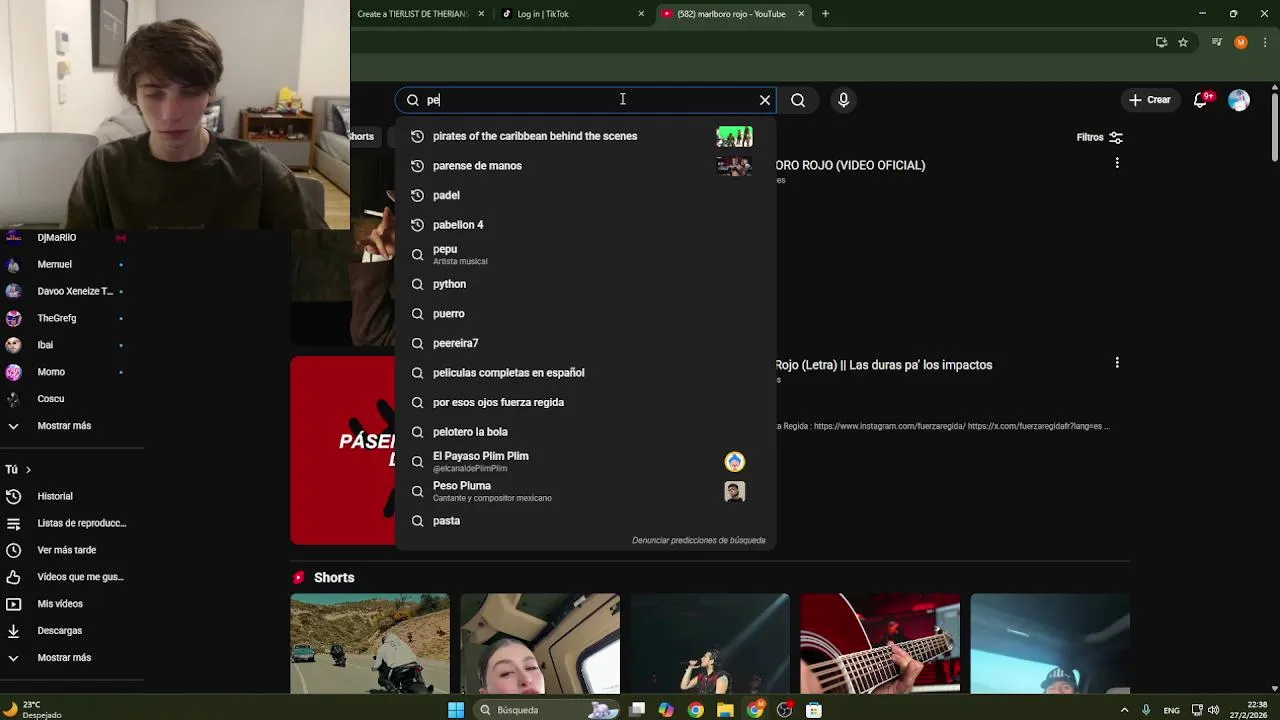Choose the El Payaso Plim Plim suggestion
This screenshot has height=720, width=1280.
tap(585, 461)
